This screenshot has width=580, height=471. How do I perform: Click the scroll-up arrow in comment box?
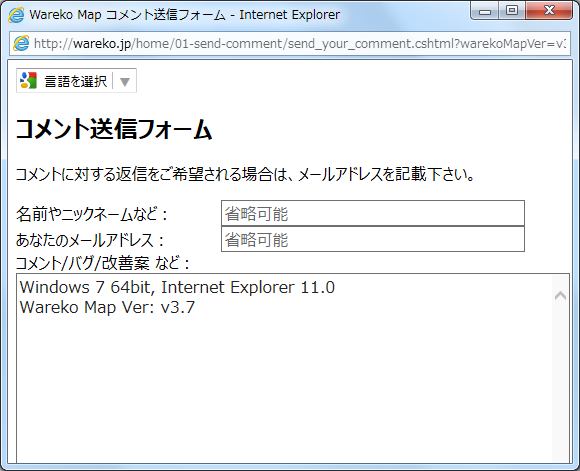(560, 295)
